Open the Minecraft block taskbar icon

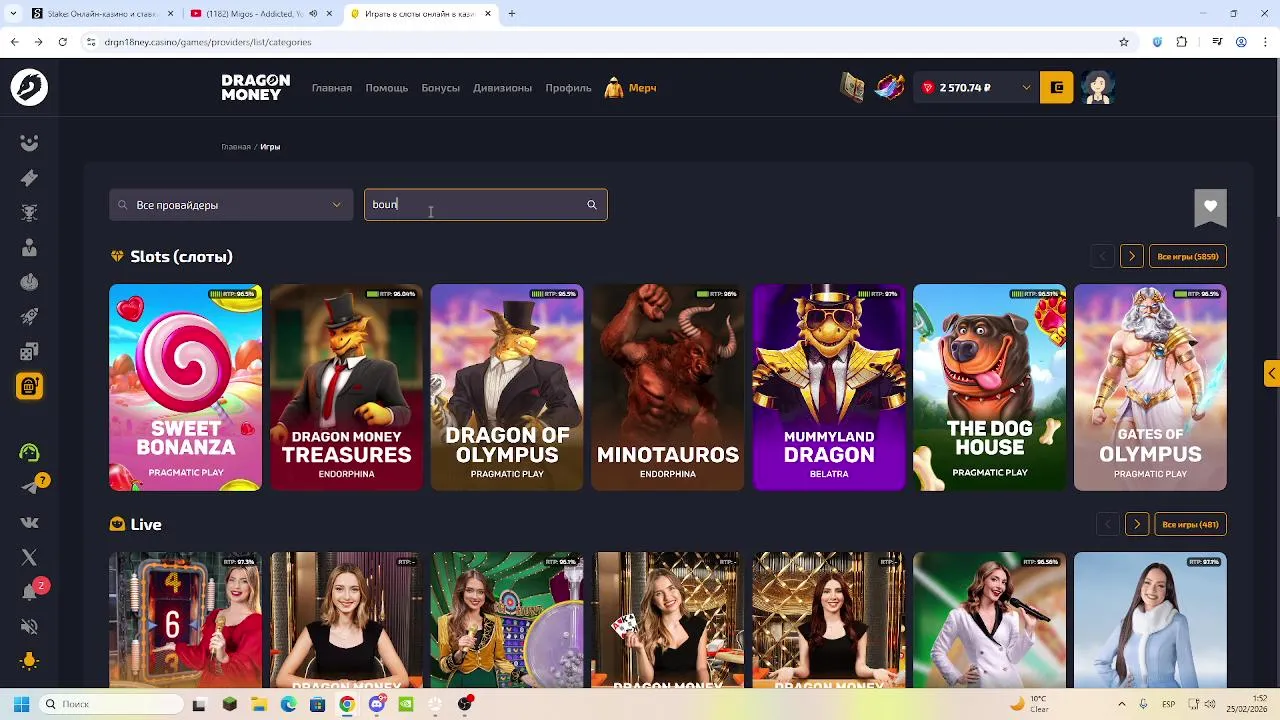point(230,704)
